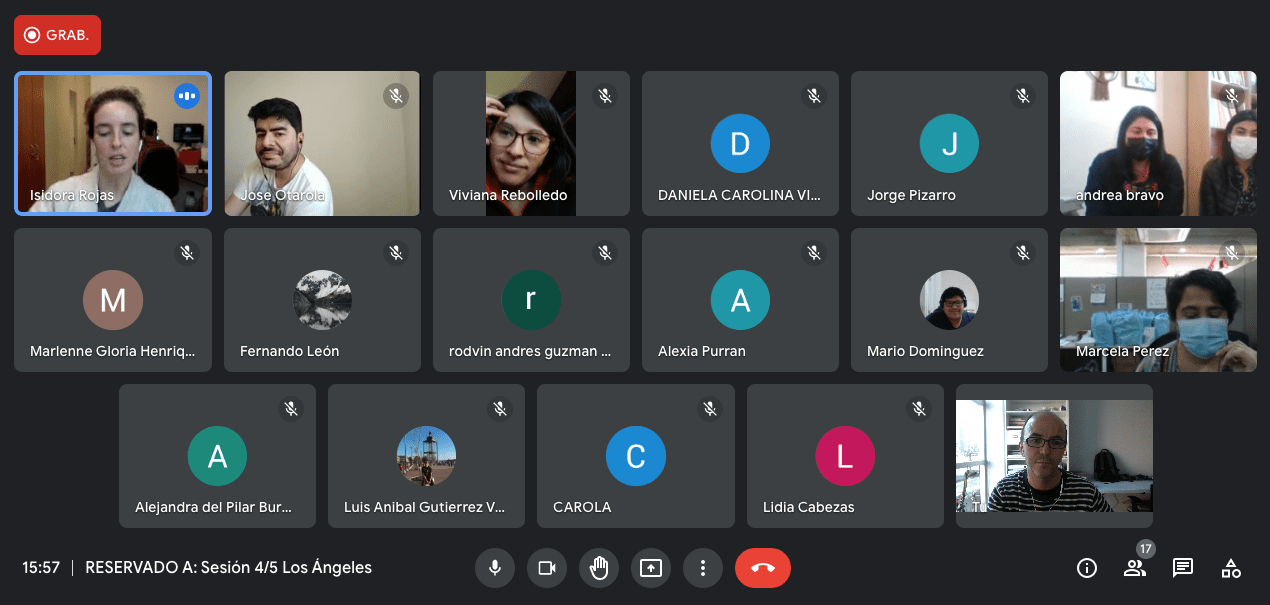1270x605 pixels.
Task: Click the meeting title RESERVADO A: Sesión 4/5
Action: point(229,568)
